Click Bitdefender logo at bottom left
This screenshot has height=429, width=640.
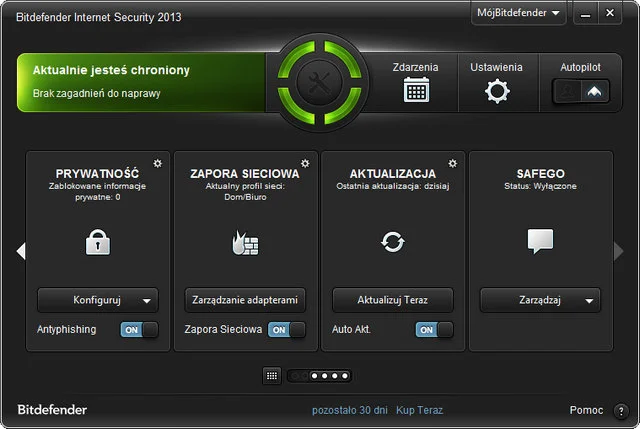[52, 410]
